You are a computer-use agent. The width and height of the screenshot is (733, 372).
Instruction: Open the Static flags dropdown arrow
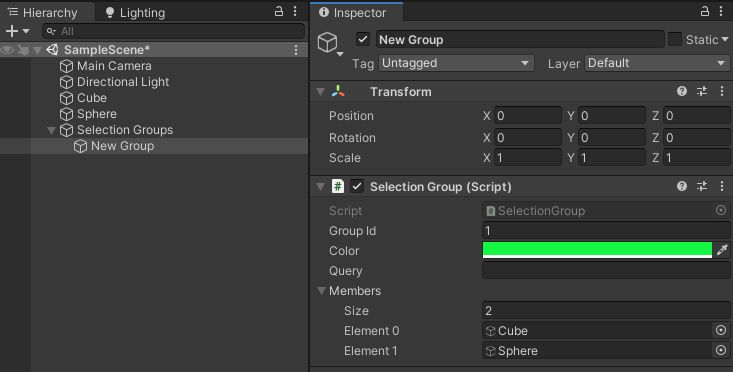(x=725, y=39)
